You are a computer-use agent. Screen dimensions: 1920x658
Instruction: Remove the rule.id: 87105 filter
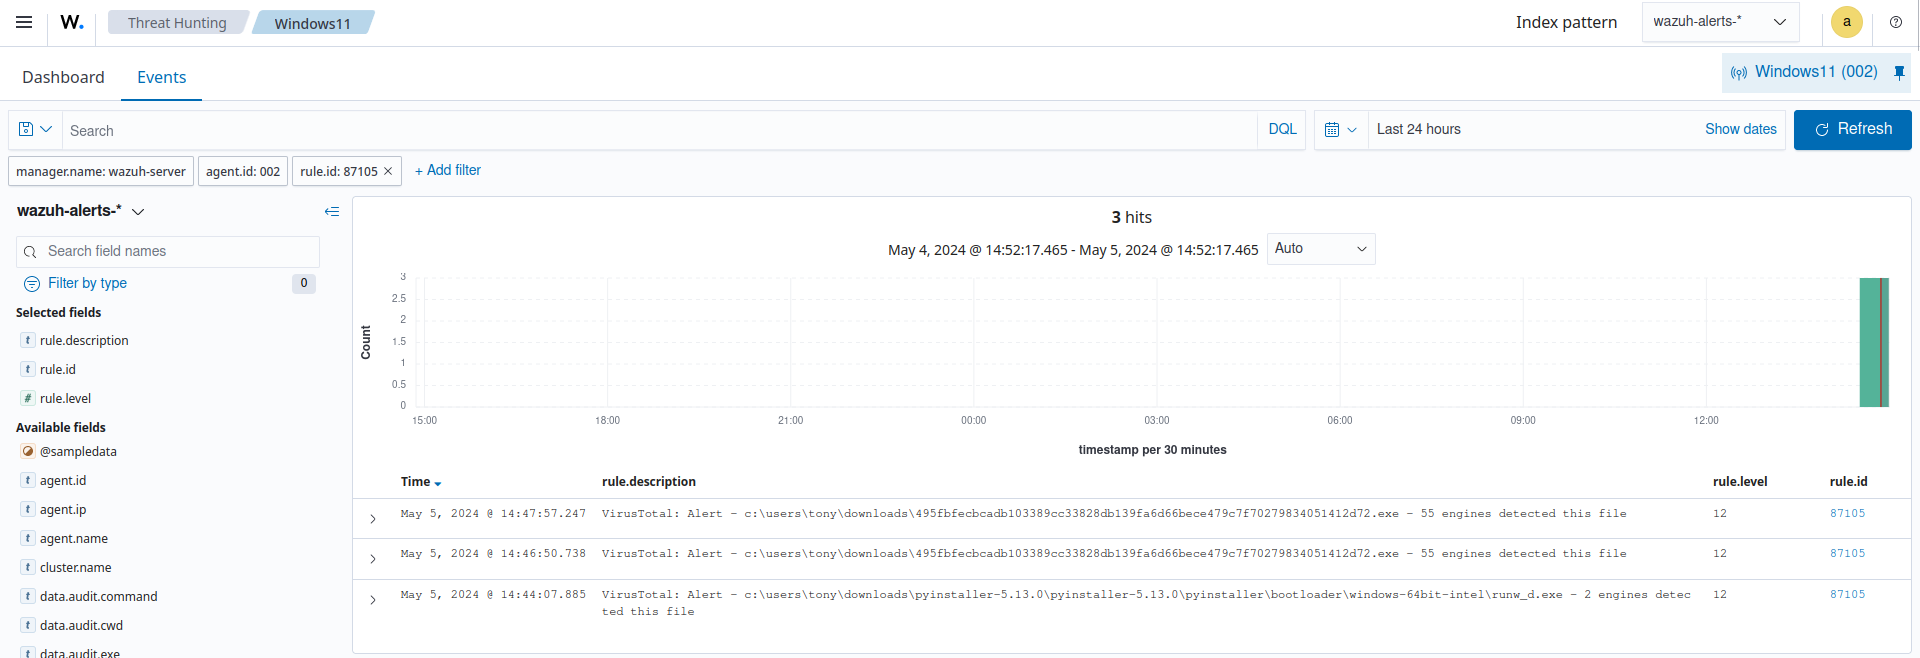coord(388,171)
